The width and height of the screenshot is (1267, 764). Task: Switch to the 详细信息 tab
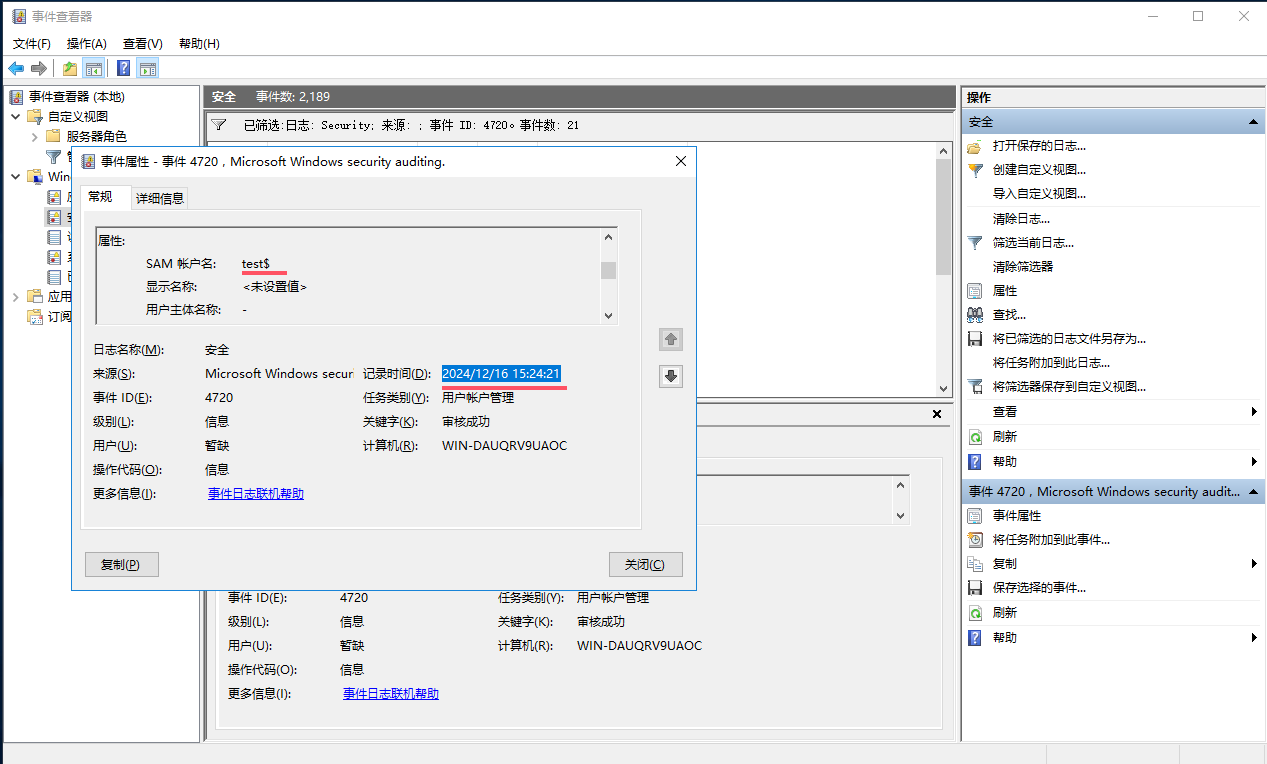[x=160, y=198]
